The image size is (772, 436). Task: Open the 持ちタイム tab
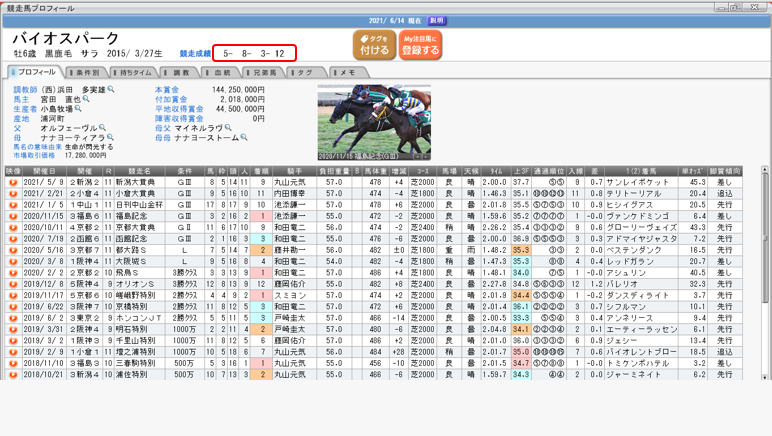[134, 73]
